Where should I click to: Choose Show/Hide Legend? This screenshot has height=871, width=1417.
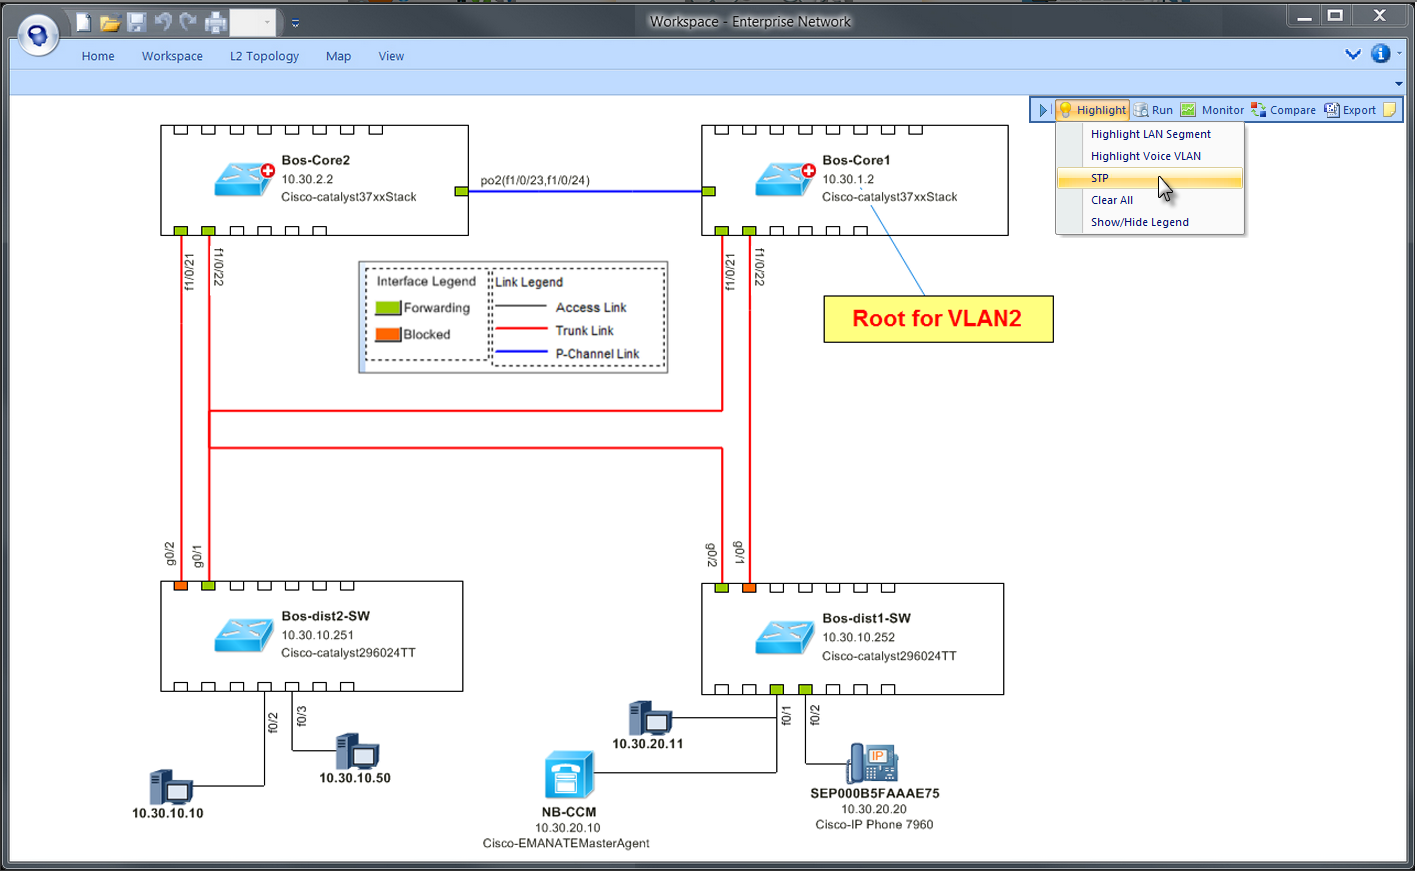point(1150,222)
